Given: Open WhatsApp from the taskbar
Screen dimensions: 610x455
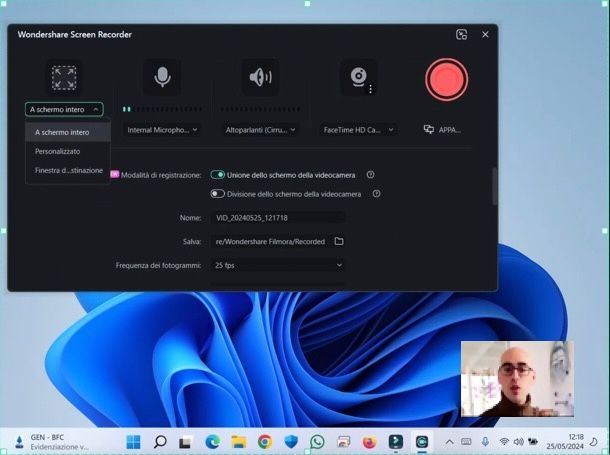Looking at the screenshot, I should coord(317,442).
